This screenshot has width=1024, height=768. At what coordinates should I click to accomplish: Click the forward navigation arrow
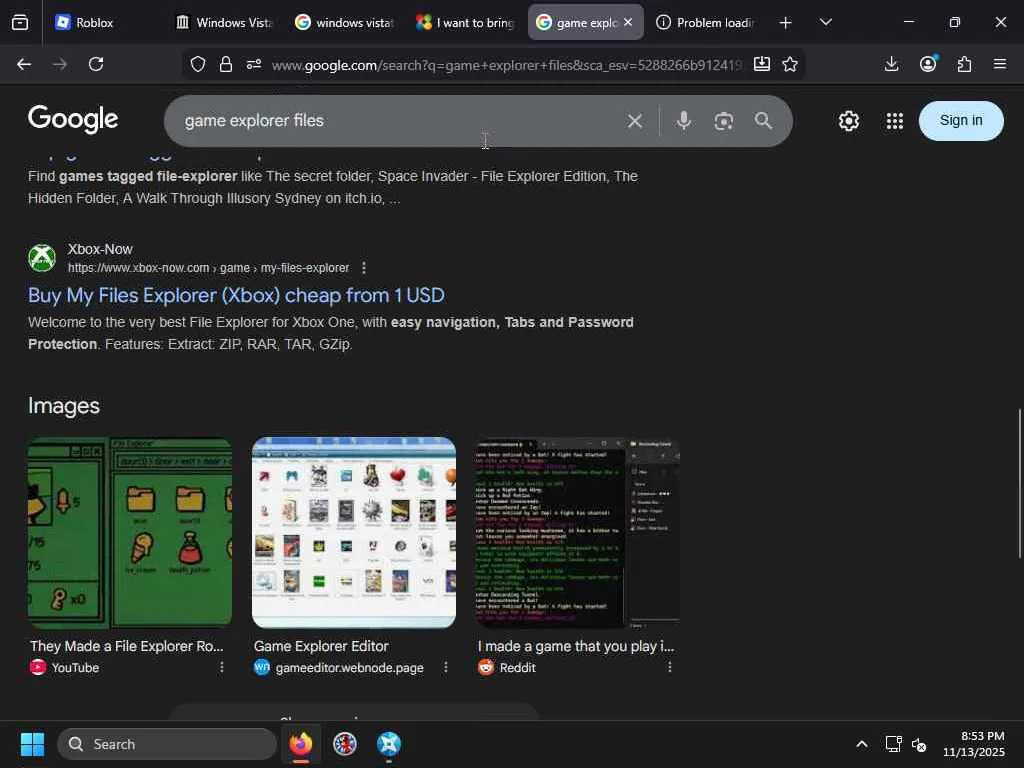[60, 64]
